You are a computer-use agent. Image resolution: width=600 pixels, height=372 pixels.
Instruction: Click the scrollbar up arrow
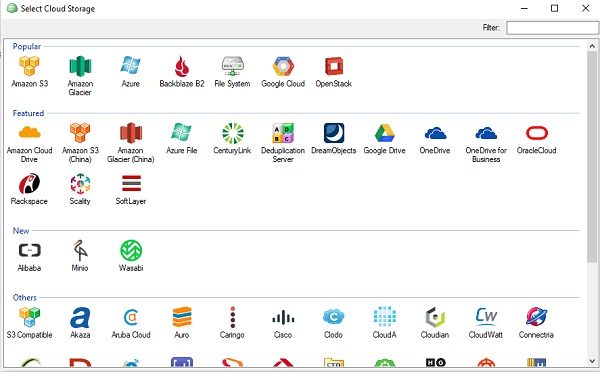click(592, 45)
